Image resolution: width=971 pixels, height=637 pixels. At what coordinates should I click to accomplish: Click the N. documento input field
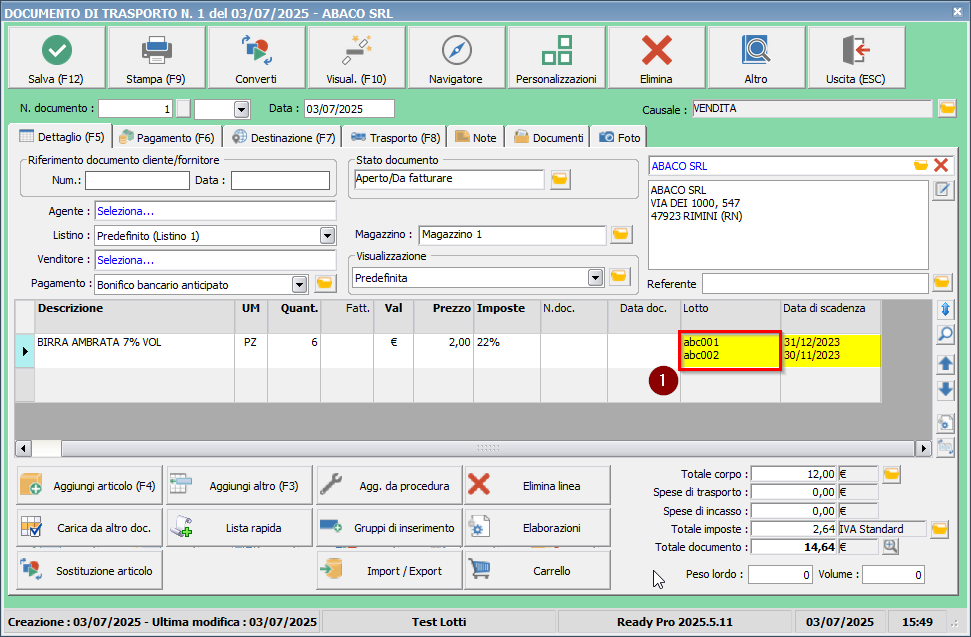coord(135,109)
